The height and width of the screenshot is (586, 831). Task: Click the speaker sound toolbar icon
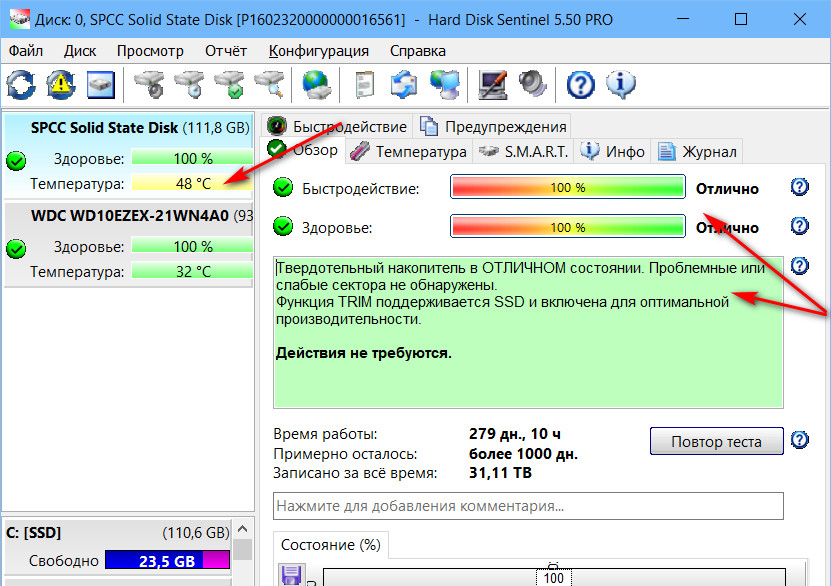tap(531, 84)
